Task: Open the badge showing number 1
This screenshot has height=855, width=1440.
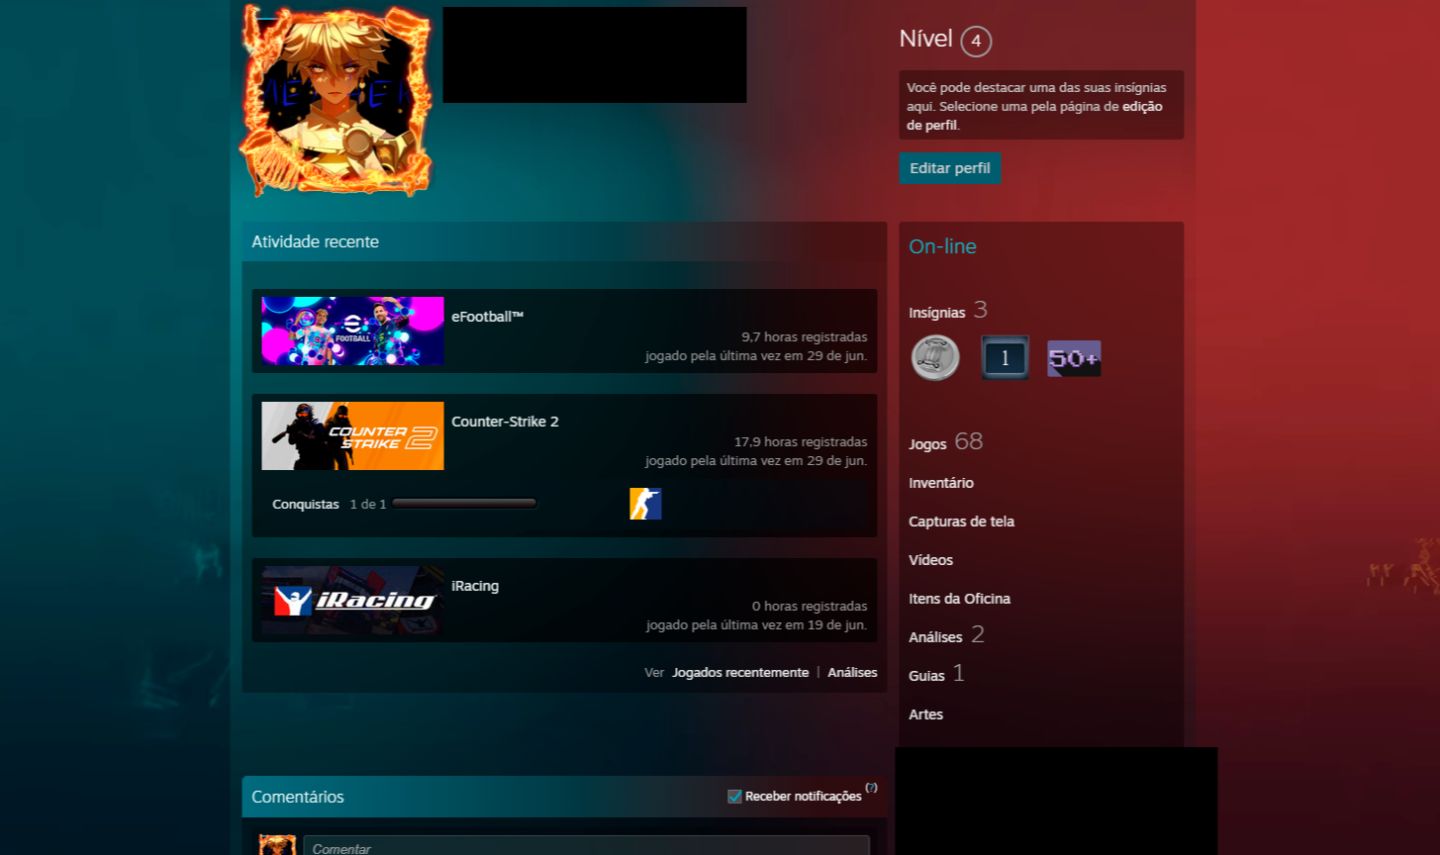Action: (1005, 358)
